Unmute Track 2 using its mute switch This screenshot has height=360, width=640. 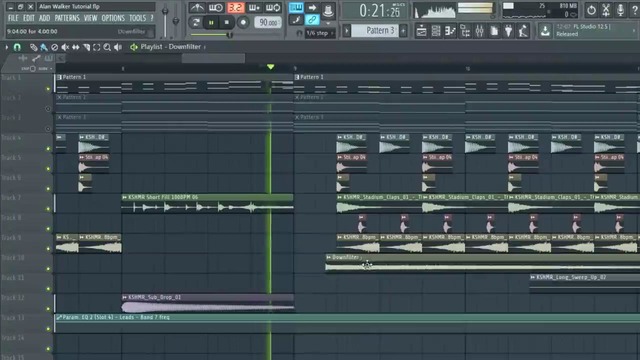(x=48, y=109)
